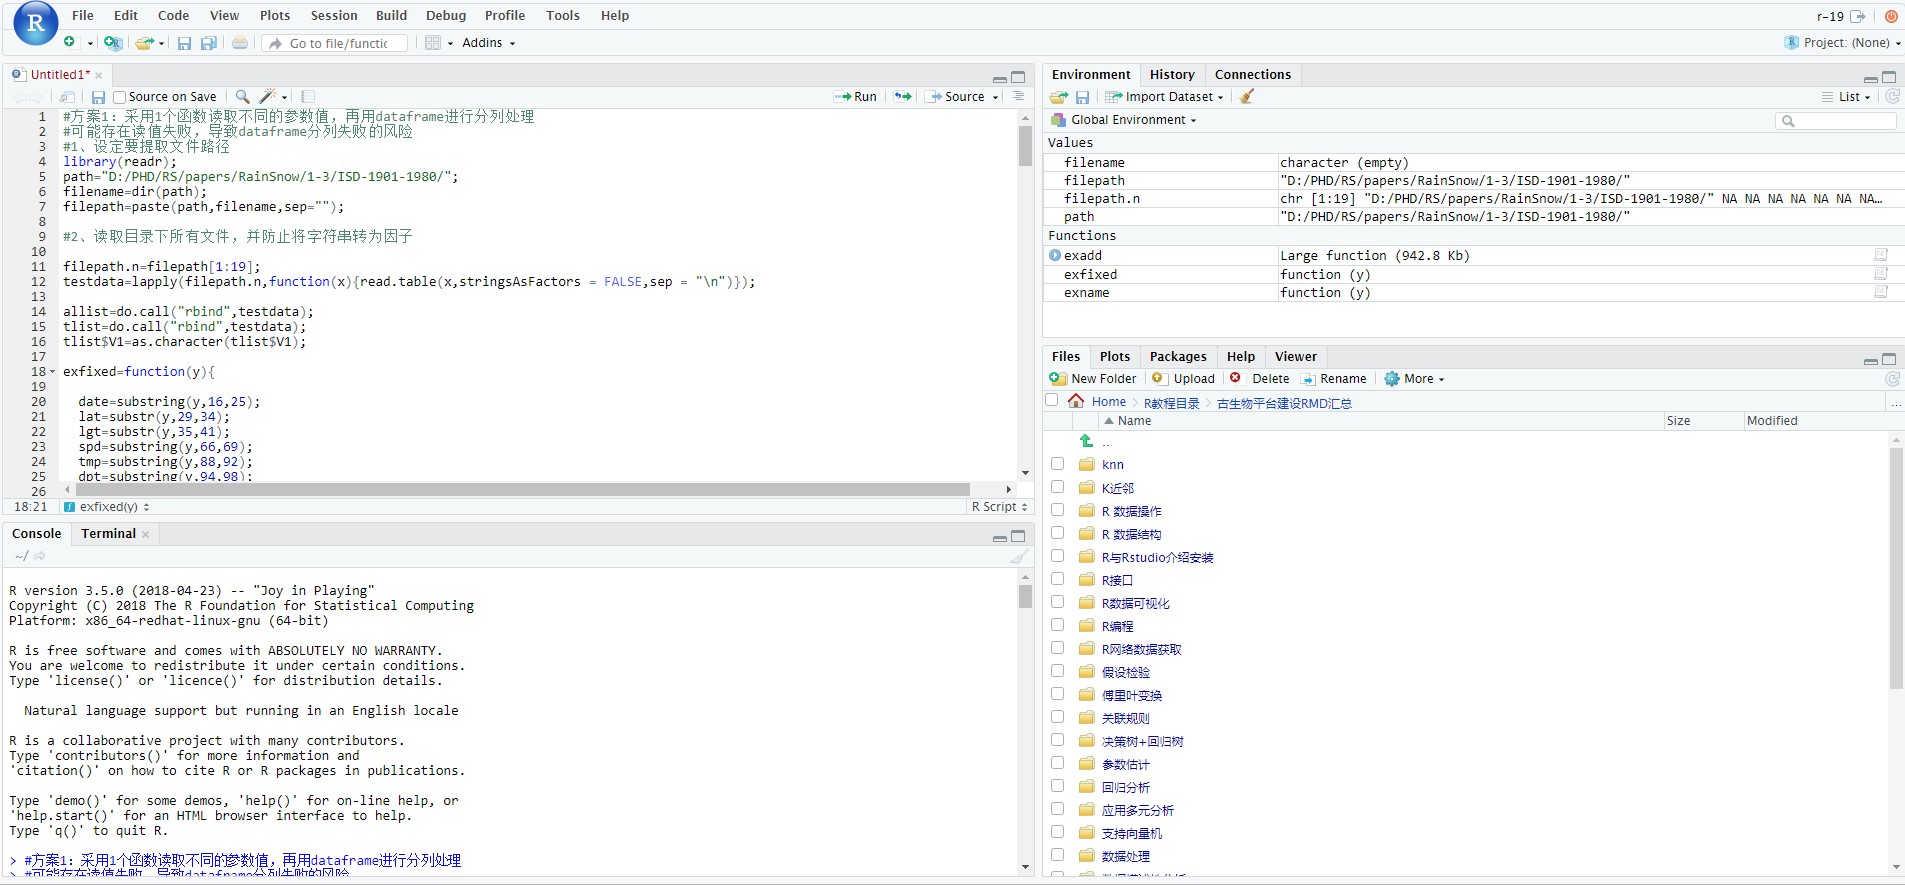This screenshot has height=885, width=1905.
Task: Click the code tools magic wand icon
Action: point(268,97)
